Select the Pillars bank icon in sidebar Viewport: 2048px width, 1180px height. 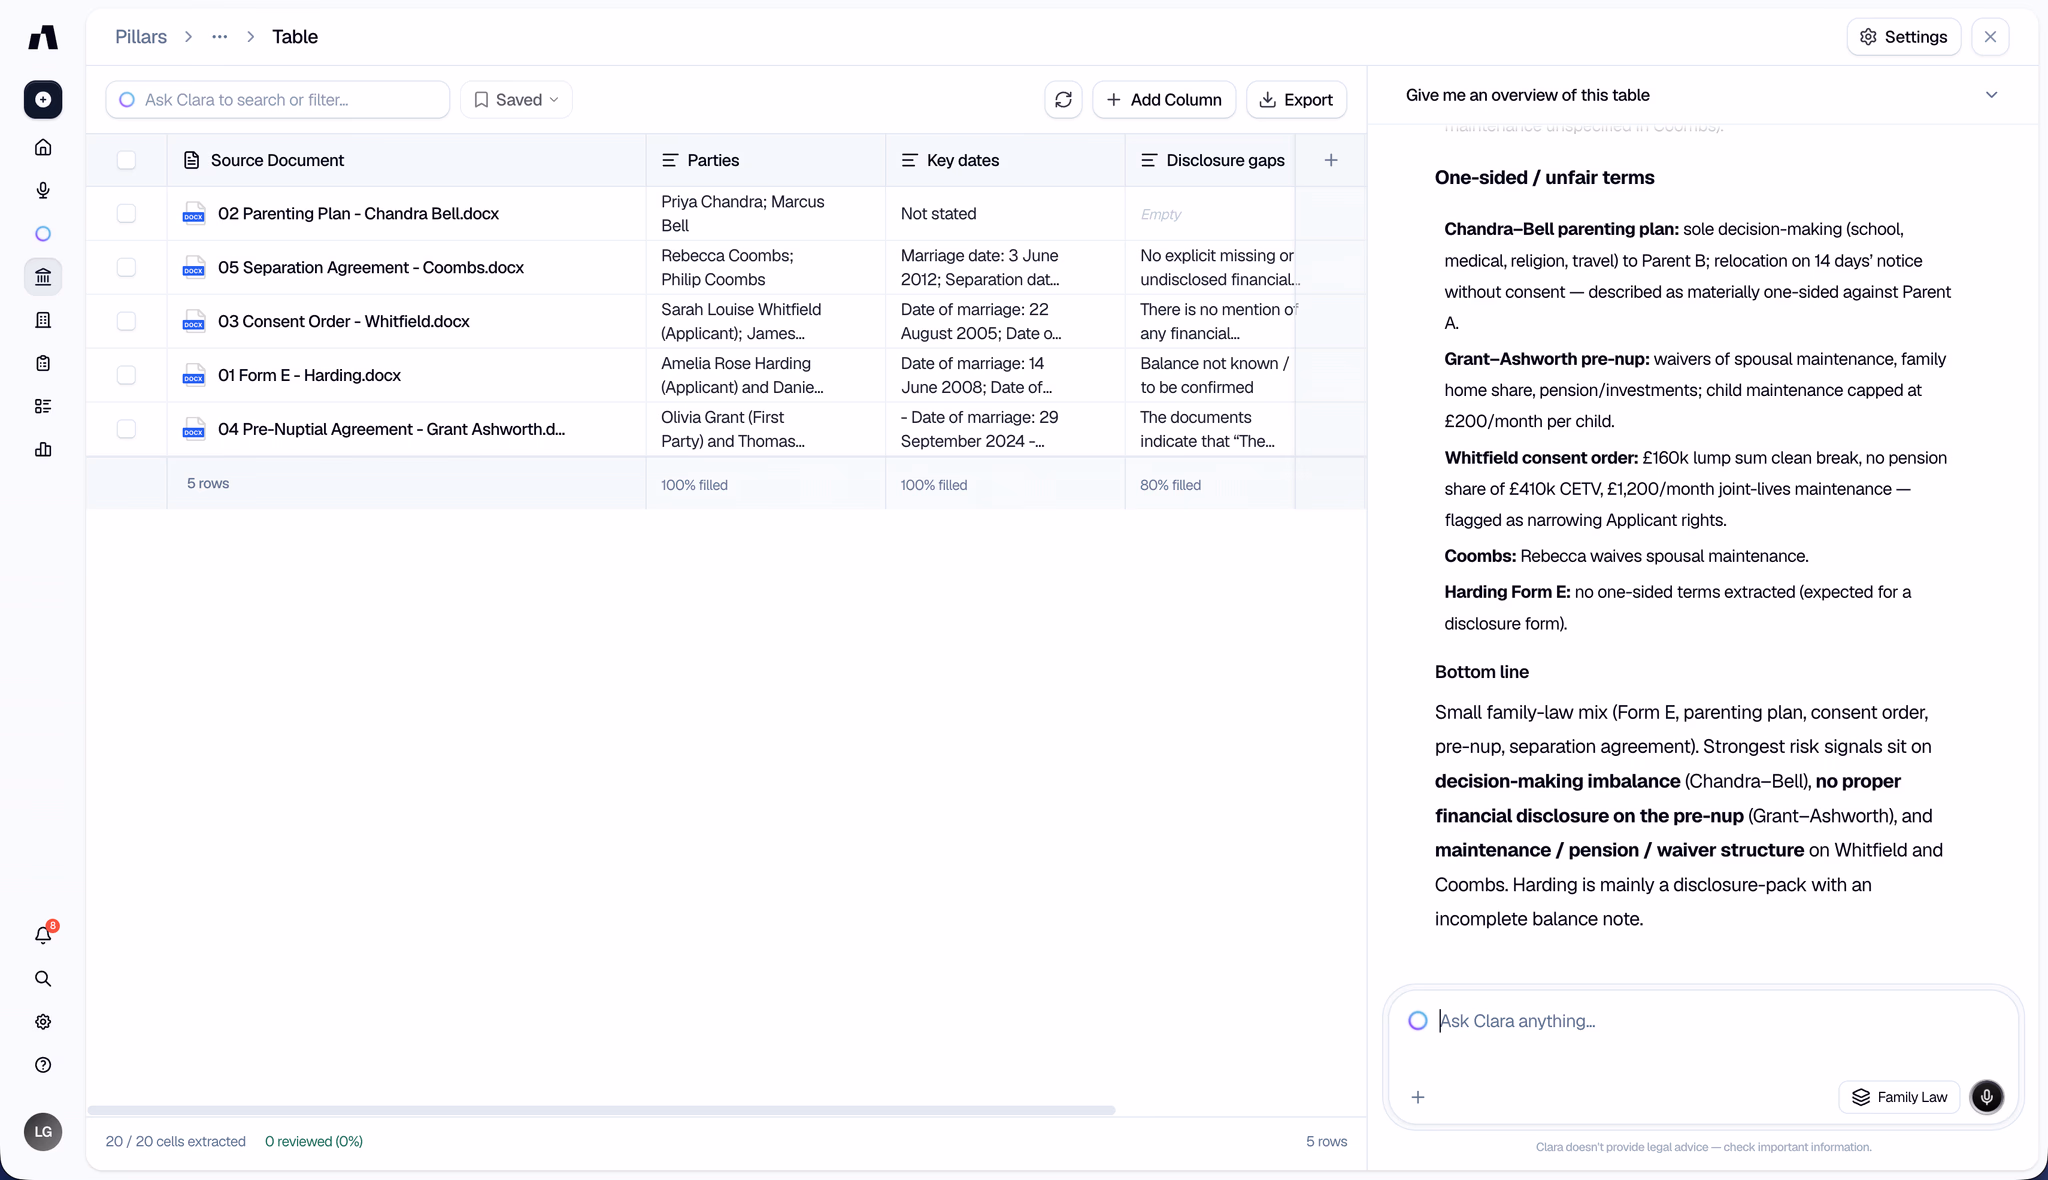pyautogui.click(x=43, y=277)
